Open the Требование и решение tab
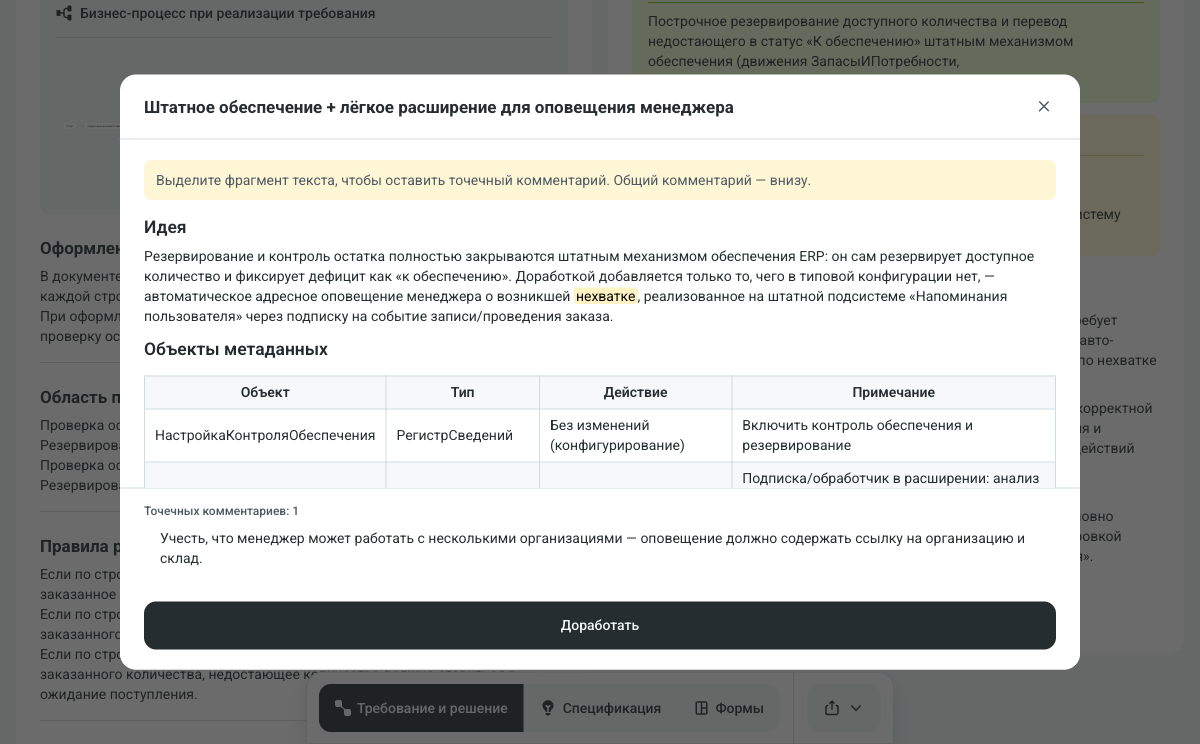This screenshot has width=1200, height=744. (x=421, y=708)
